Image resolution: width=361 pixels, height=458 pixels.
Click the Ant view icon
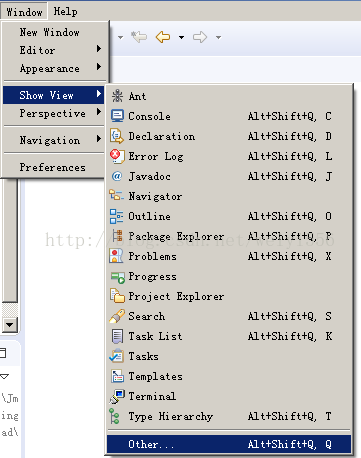click(x=117, y=96)
